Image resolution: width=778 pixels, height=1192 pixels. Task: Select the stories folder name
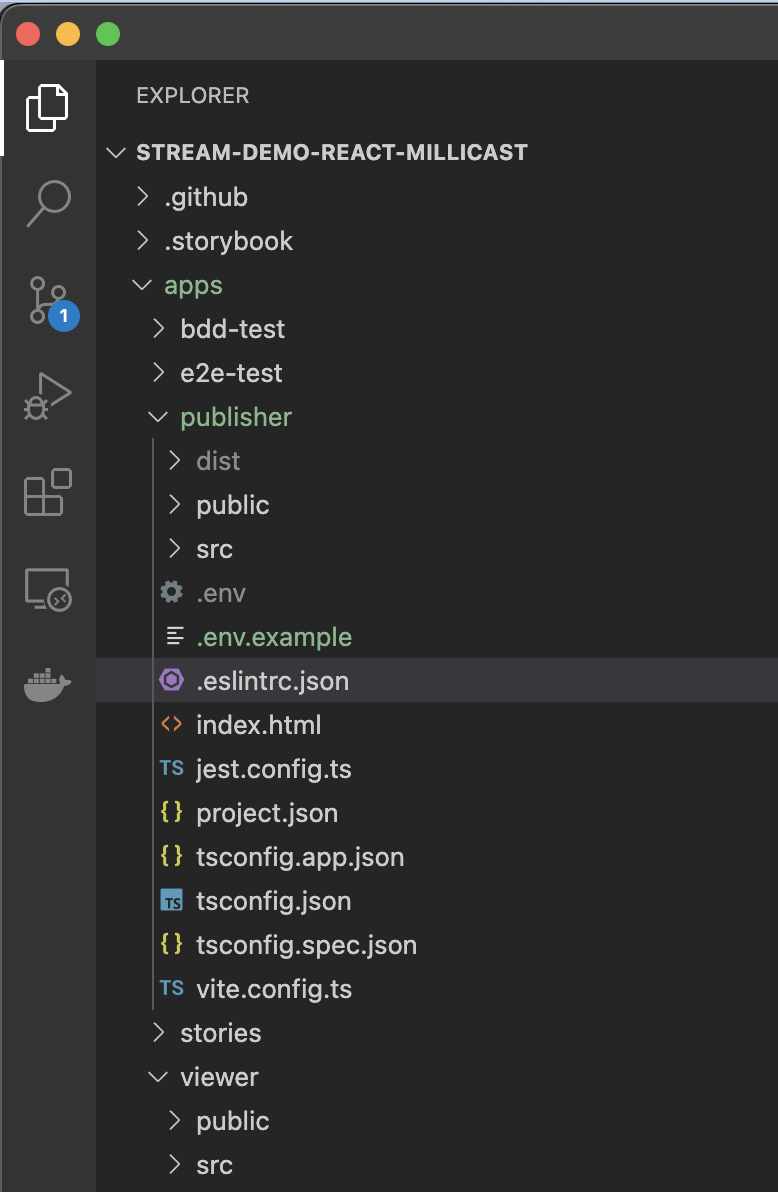[x=221, y=1033]
